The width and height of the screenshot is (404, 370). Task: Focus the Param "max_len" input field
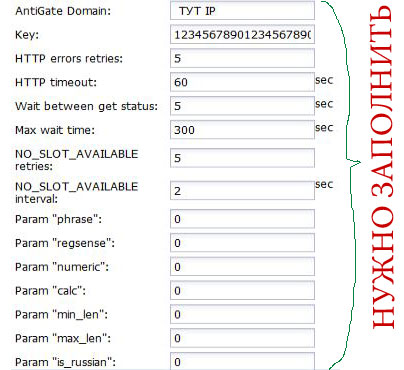pyautogui.click(x=242, y=338)
